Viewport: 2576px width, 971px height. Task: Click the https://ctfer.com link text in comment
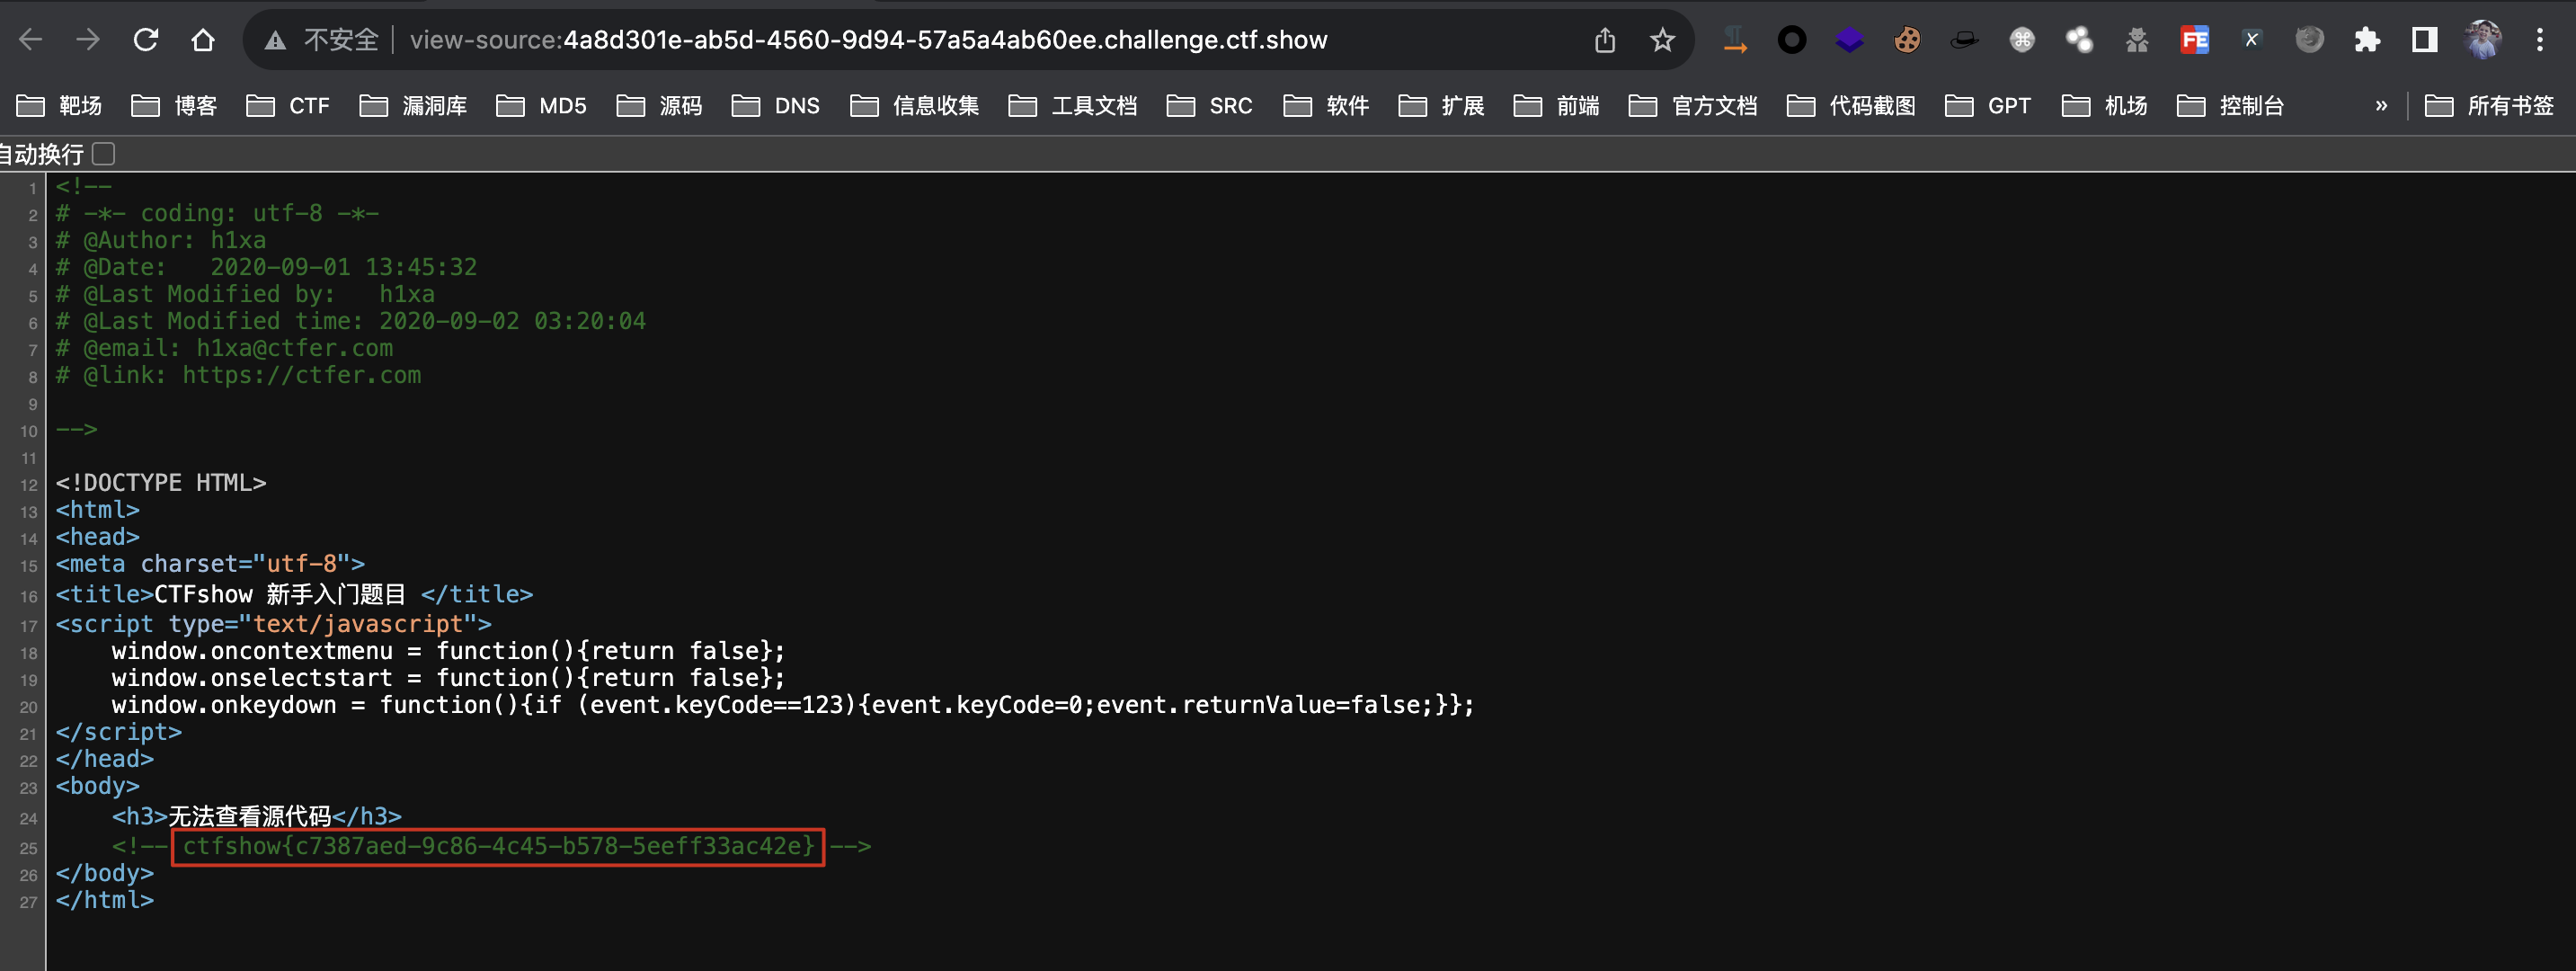(x=302, y=375)
